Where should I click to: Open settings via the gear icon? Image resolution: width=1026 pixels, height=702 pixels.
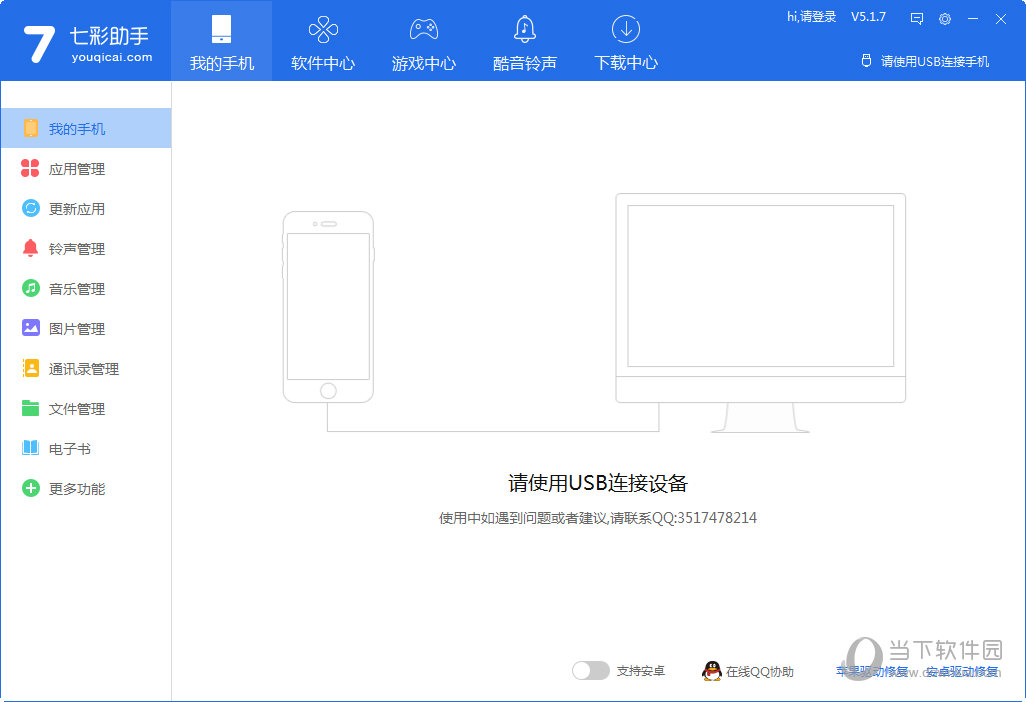945,19
